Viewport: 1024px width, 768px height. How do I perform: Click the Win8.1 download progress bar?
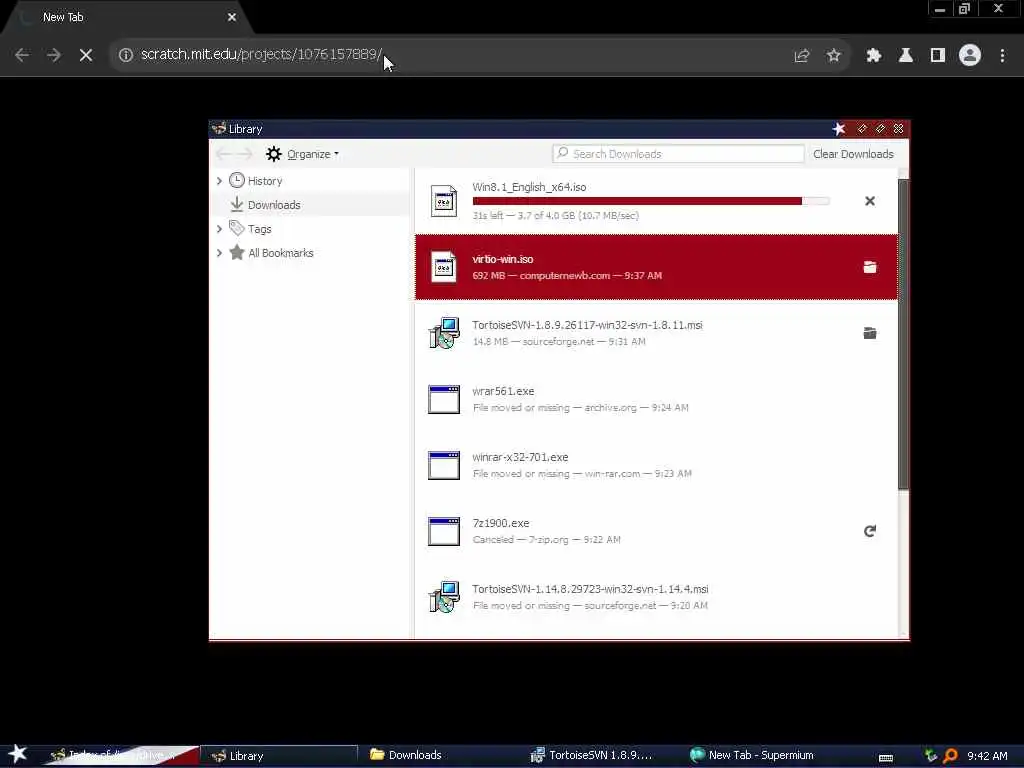(x=651, y=201)
